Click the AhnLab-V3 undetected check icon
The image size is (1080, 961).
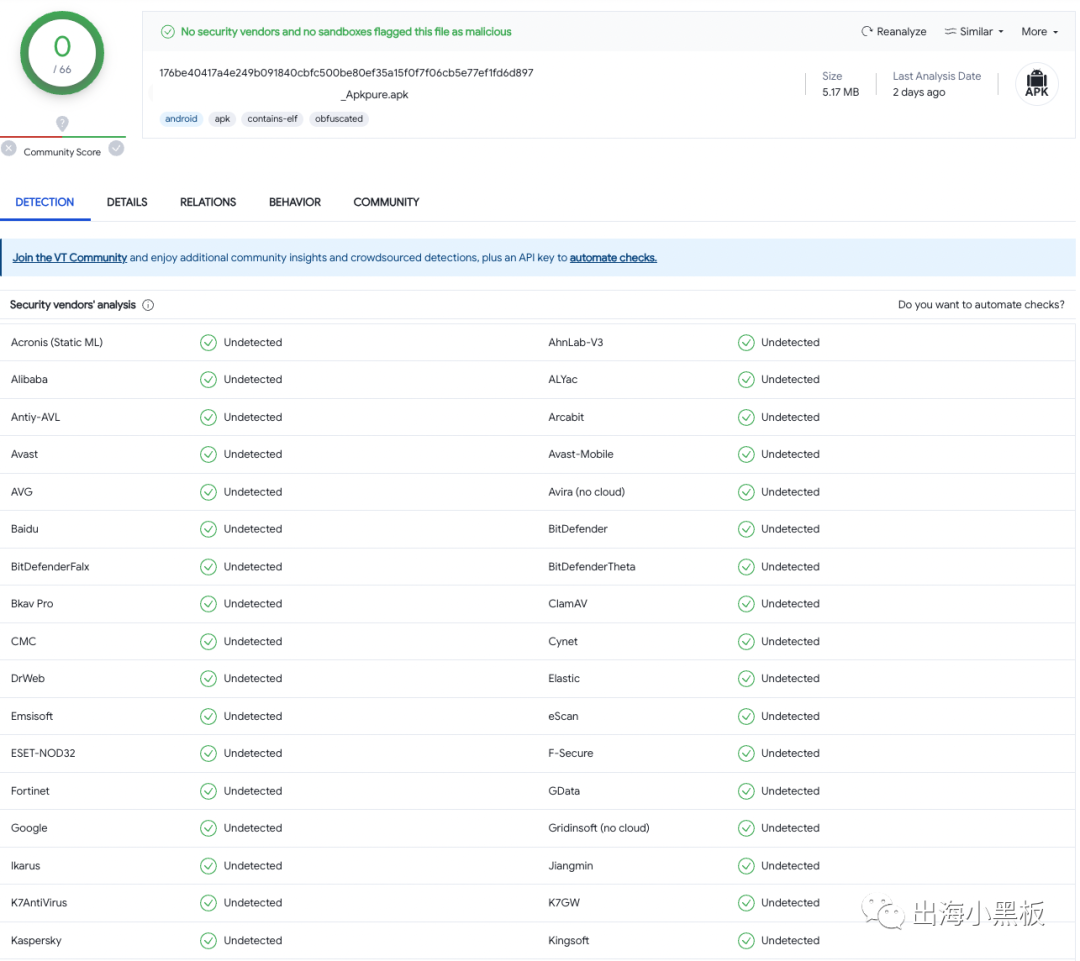(x=746, y=342)
